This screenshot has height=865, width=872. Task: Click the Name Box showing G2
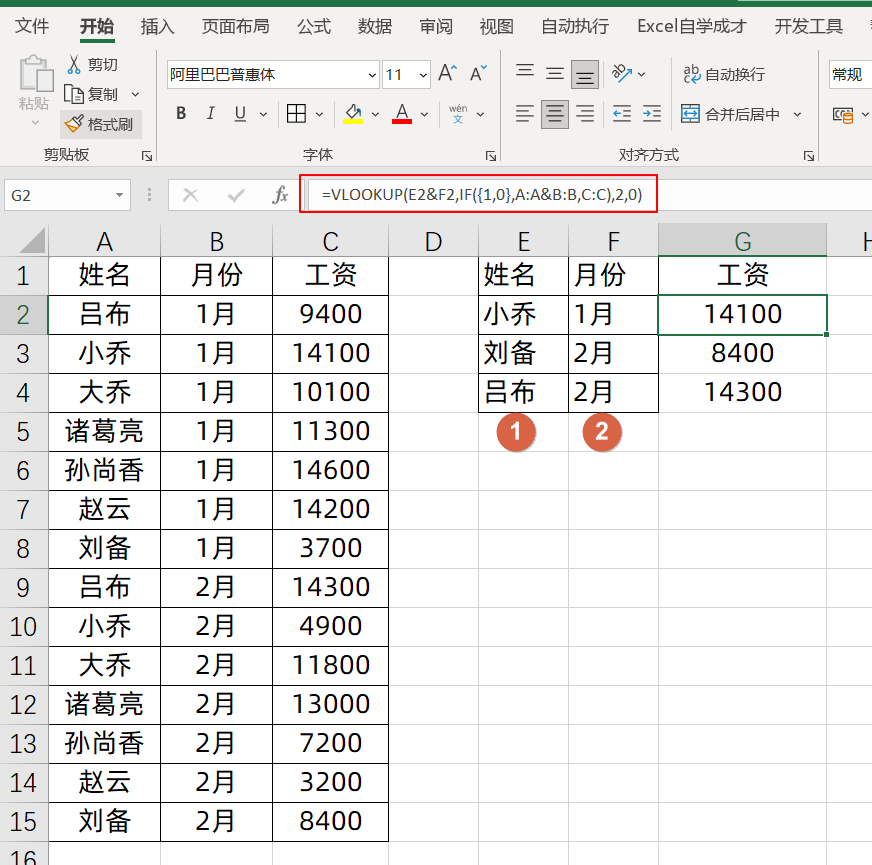pyautogui.click(x=67, y=195)
